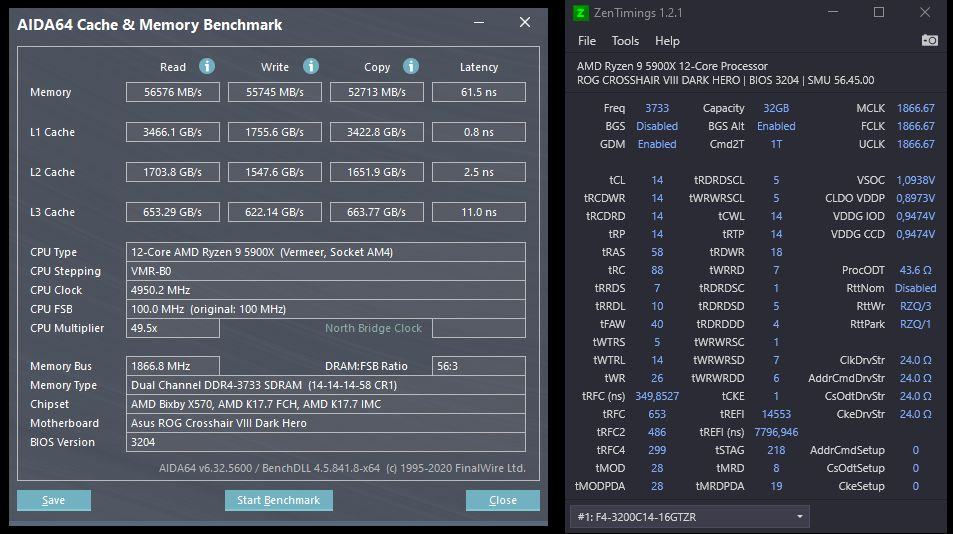Minimize the ZenTimings window
This screenshot has height=534, width=953.
pos(833,12)
